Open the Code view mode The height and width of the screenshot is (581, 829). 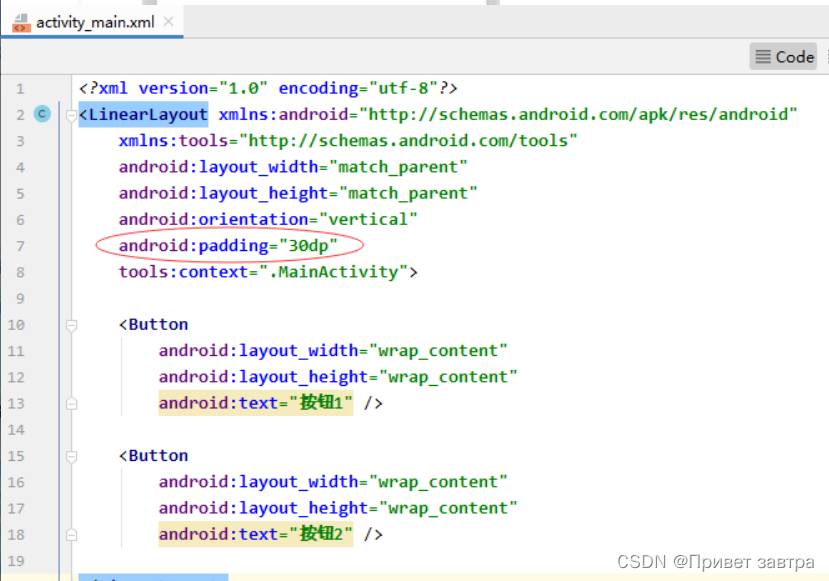(x=784, y=57)
